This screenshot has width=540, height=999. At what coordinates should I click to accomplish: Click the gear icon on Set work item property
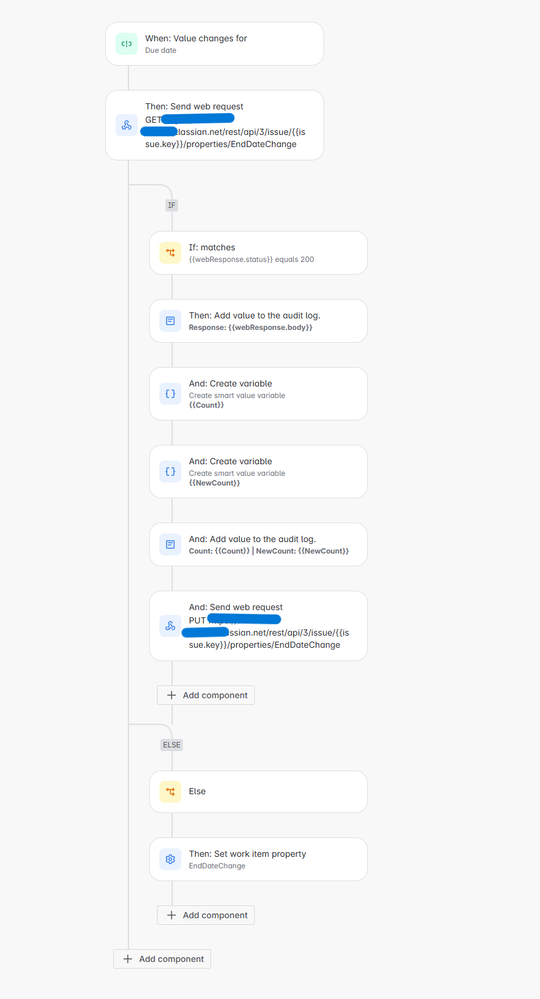click(x=170, y=859)
